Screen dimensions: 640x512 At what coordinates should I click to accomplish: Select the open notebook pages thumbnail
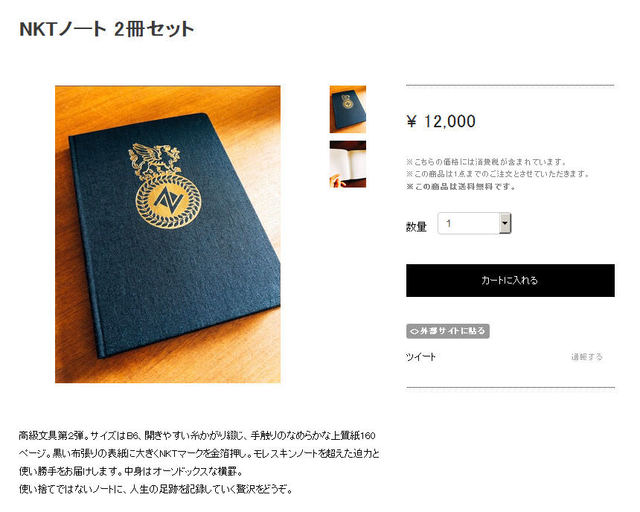[348, 164]
